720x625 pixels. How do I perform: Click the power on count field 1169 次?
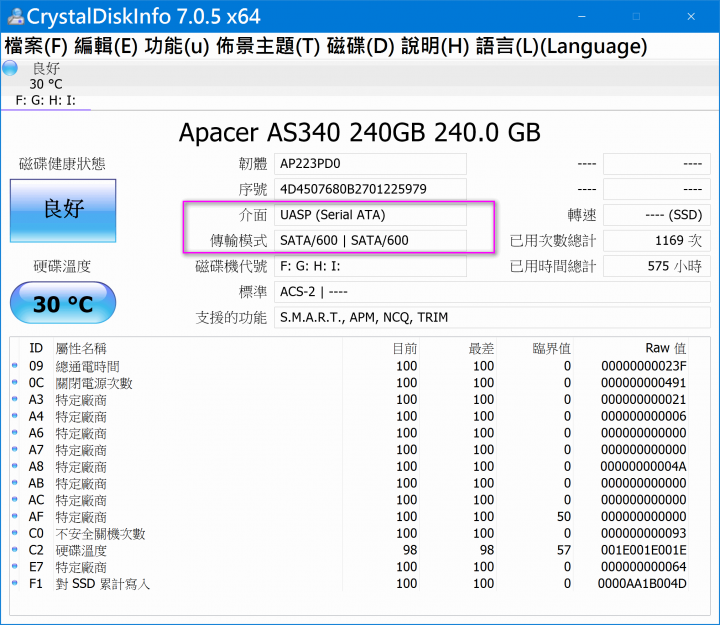click(x=657, y=241)
